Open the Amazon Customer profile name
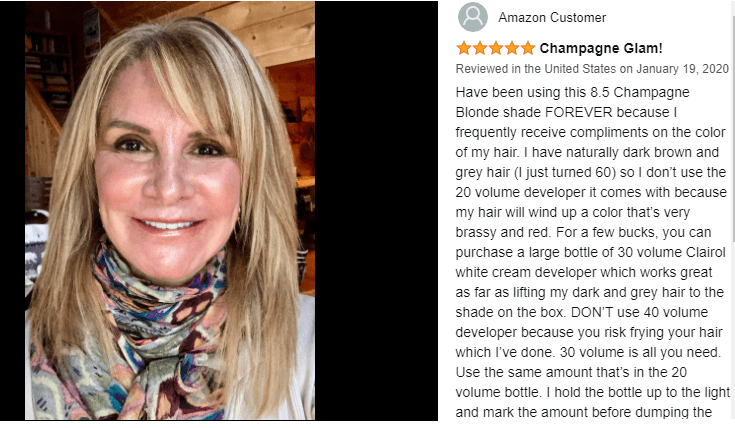 (x=552, y=17)
